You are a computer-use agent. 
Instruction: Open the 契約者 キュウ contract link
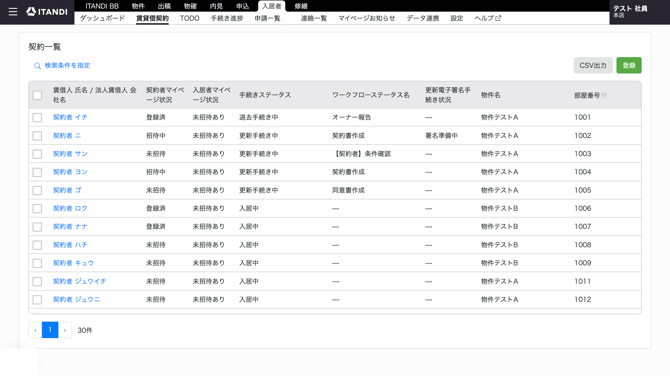click(73, 263)
